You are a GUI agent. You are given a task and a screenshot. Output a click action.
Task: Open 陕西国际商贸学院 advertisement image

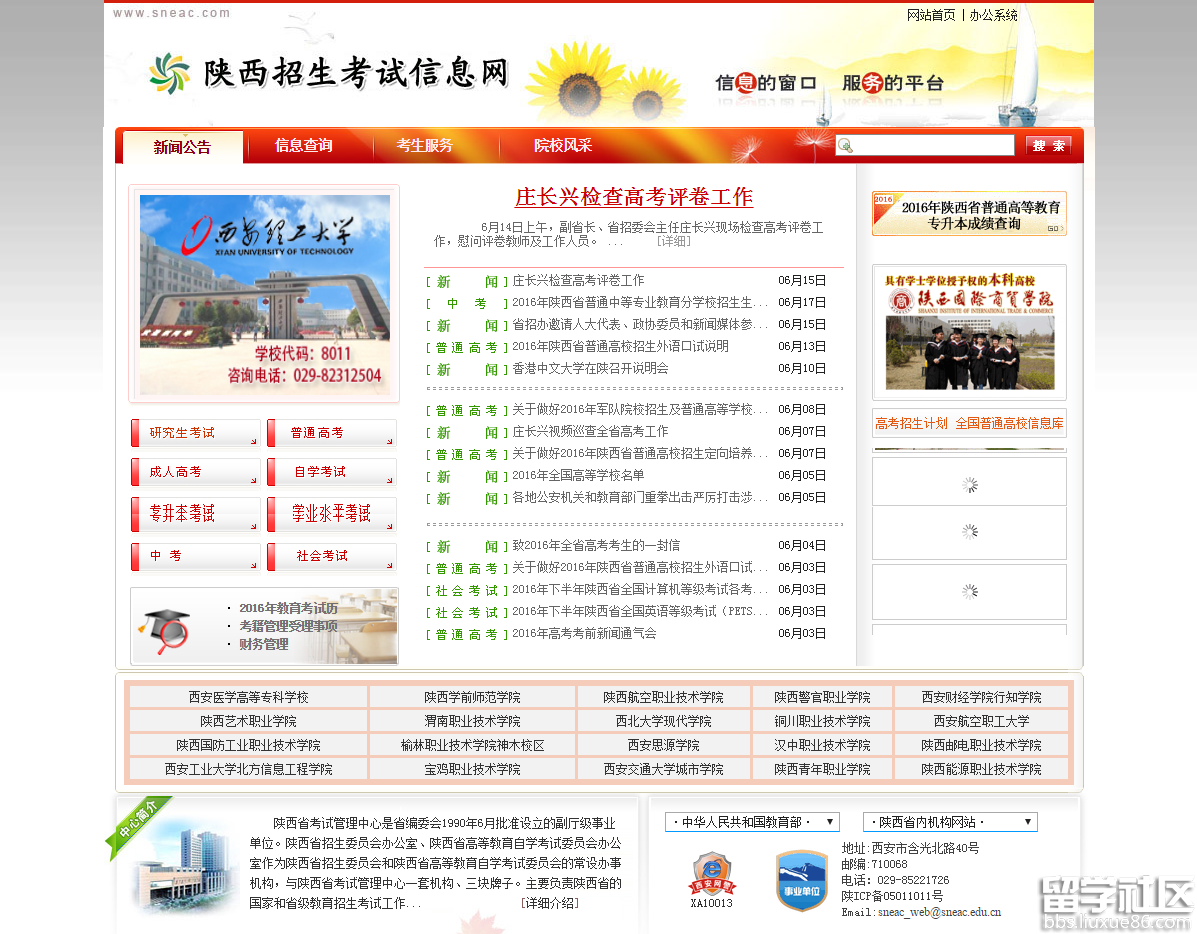click(969, 331)
